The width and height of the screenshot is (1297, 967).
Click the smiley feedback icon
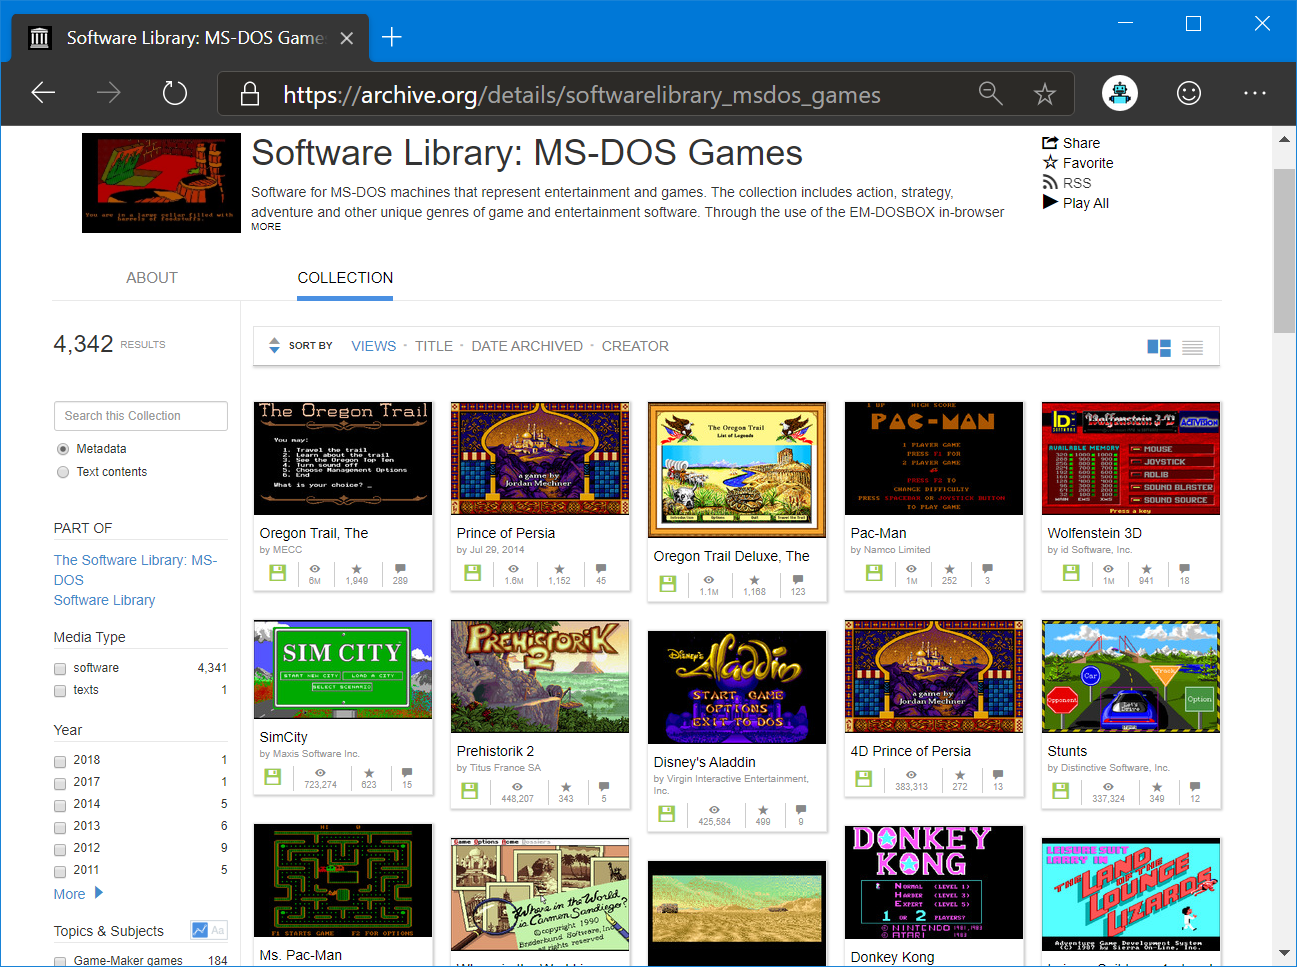[x=1188, y=93]
